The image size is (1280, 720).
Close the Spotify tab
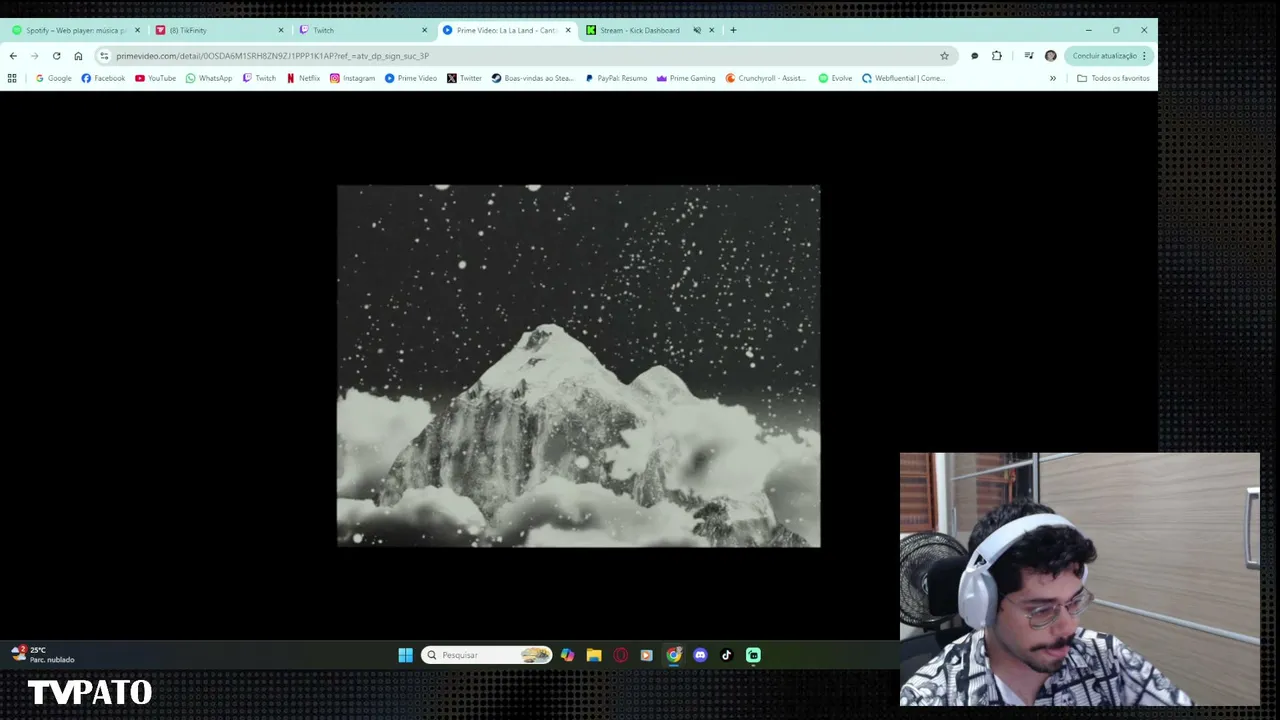coord(137,30)
